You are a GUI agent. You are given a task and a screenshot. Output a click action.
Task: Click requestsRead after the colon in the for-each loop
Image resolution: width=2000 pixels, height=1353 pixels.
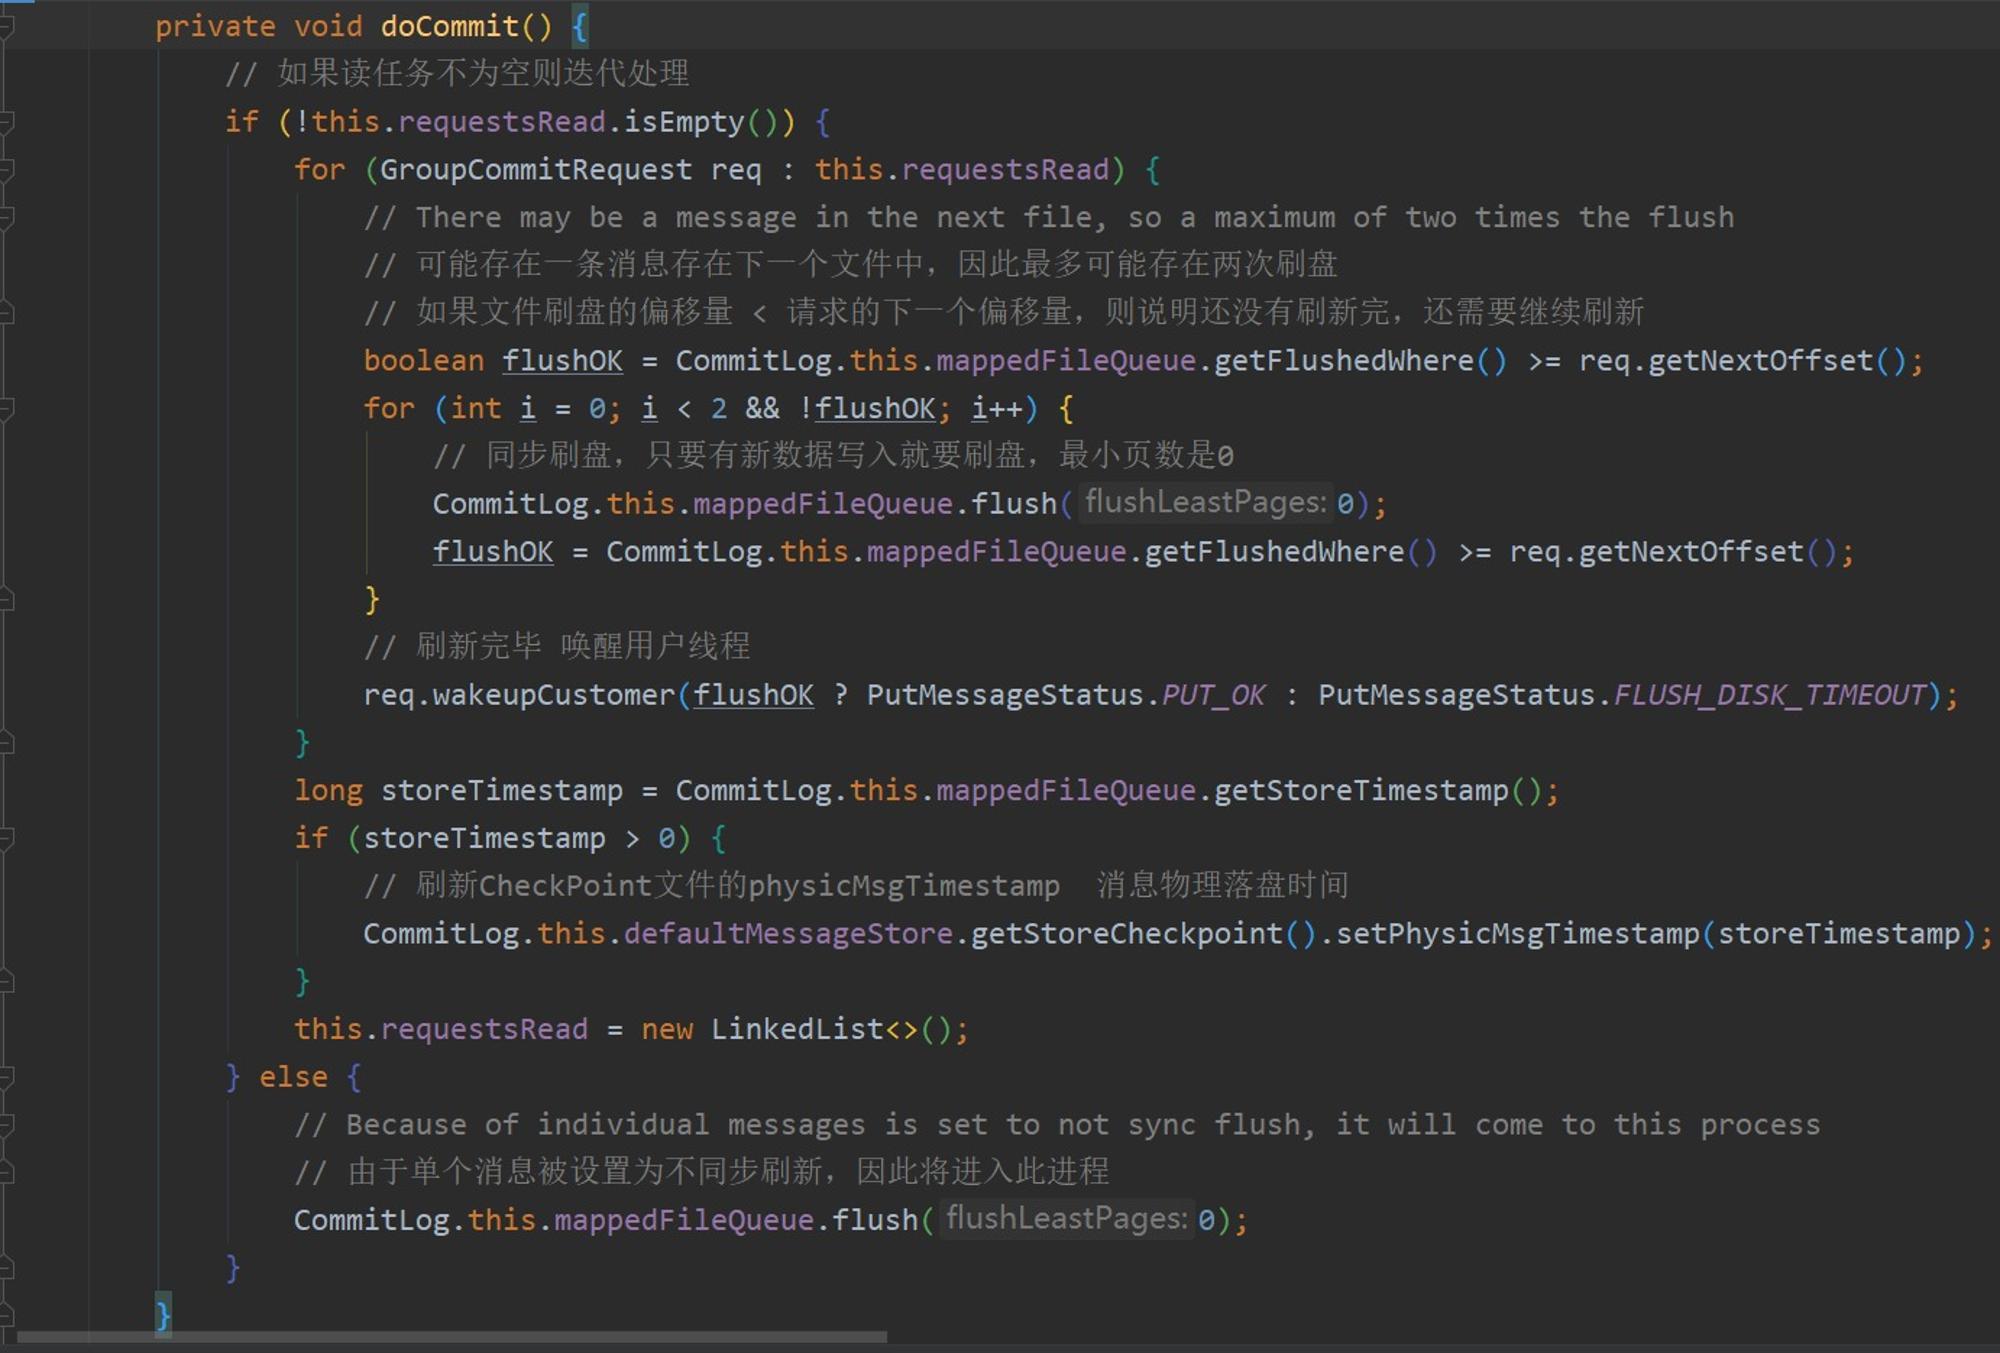click(x=1005, y=170)
